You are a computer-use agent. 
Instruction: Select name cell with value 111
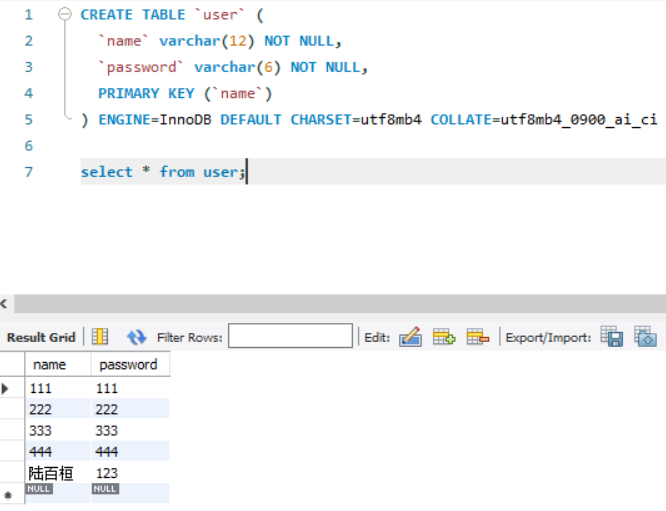58,388
